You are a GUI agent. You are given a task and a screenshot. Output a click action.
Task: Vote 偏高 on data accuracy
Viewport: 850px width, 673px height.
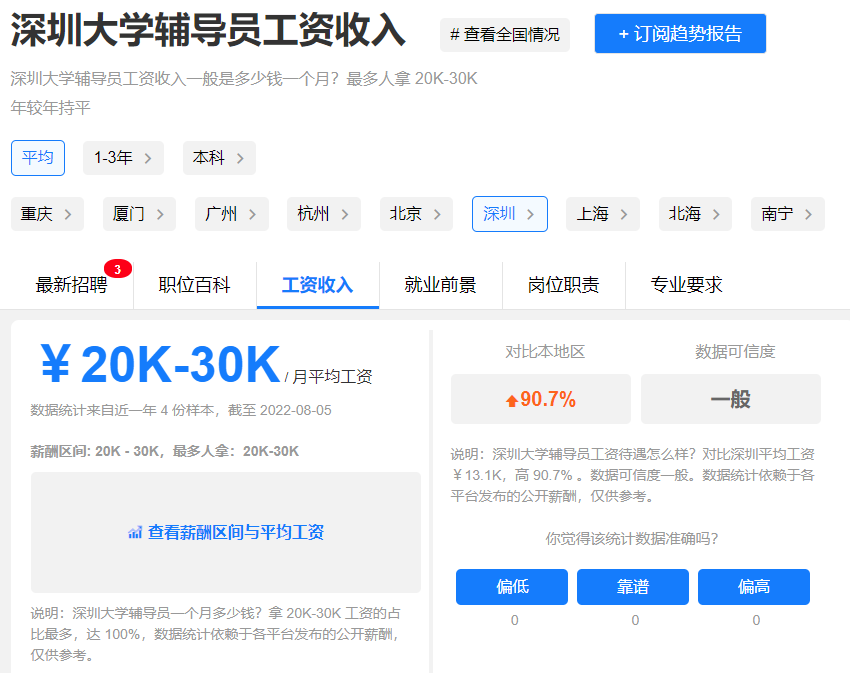click(754, 587)
